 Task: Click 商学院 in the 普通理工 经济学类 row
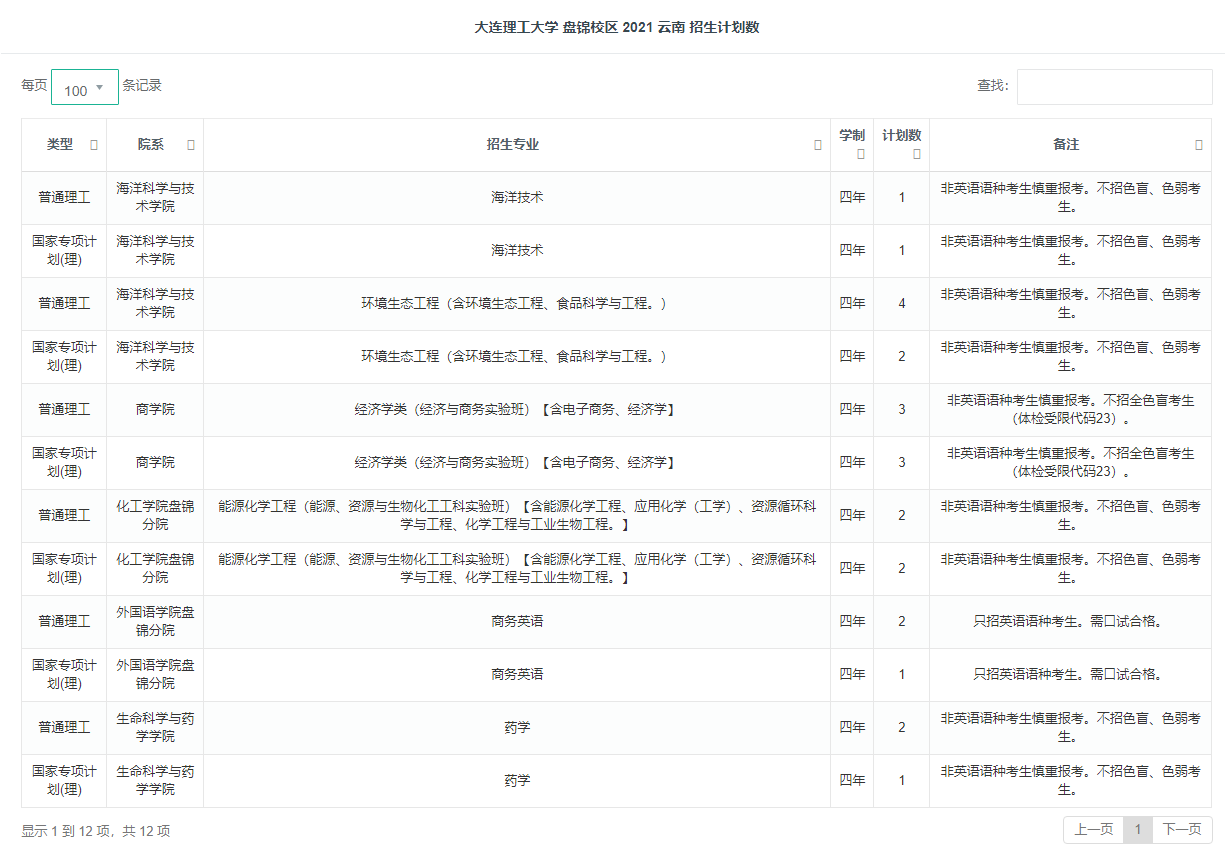point(155,410)
